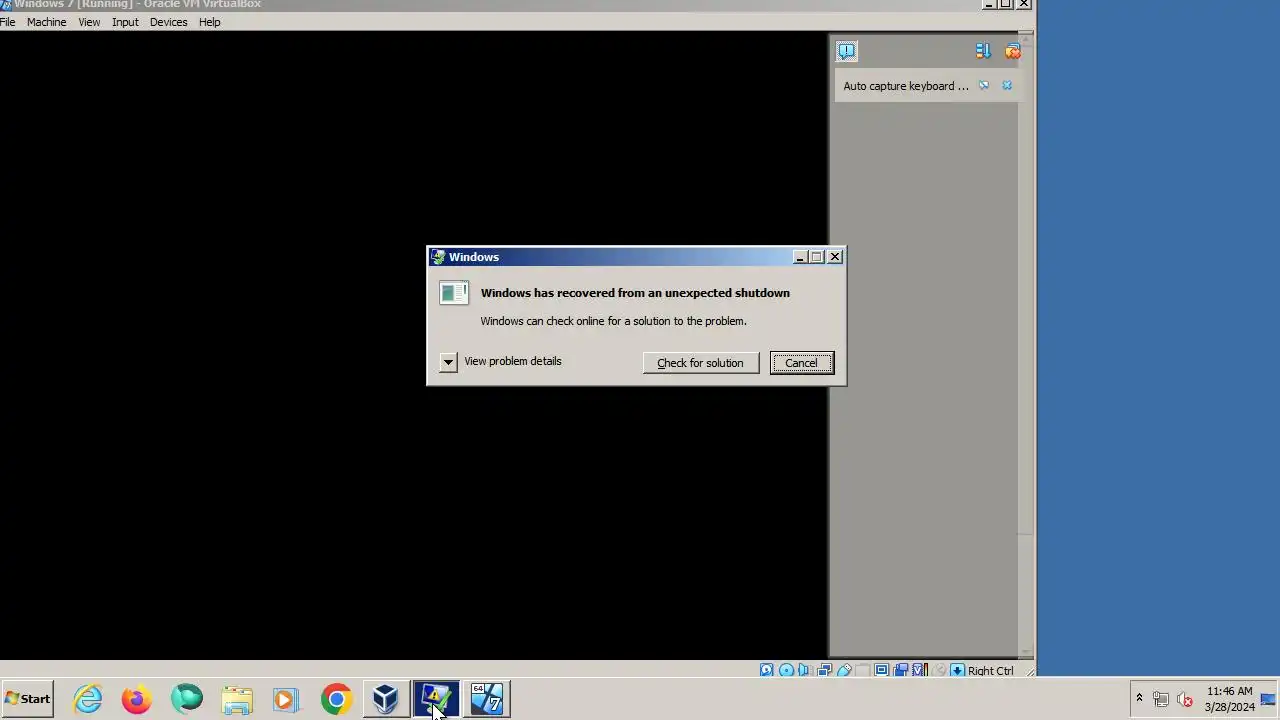This screenshot has height=720, width=1280.
Task: Click the notification sort order icon
Action: 983,51
